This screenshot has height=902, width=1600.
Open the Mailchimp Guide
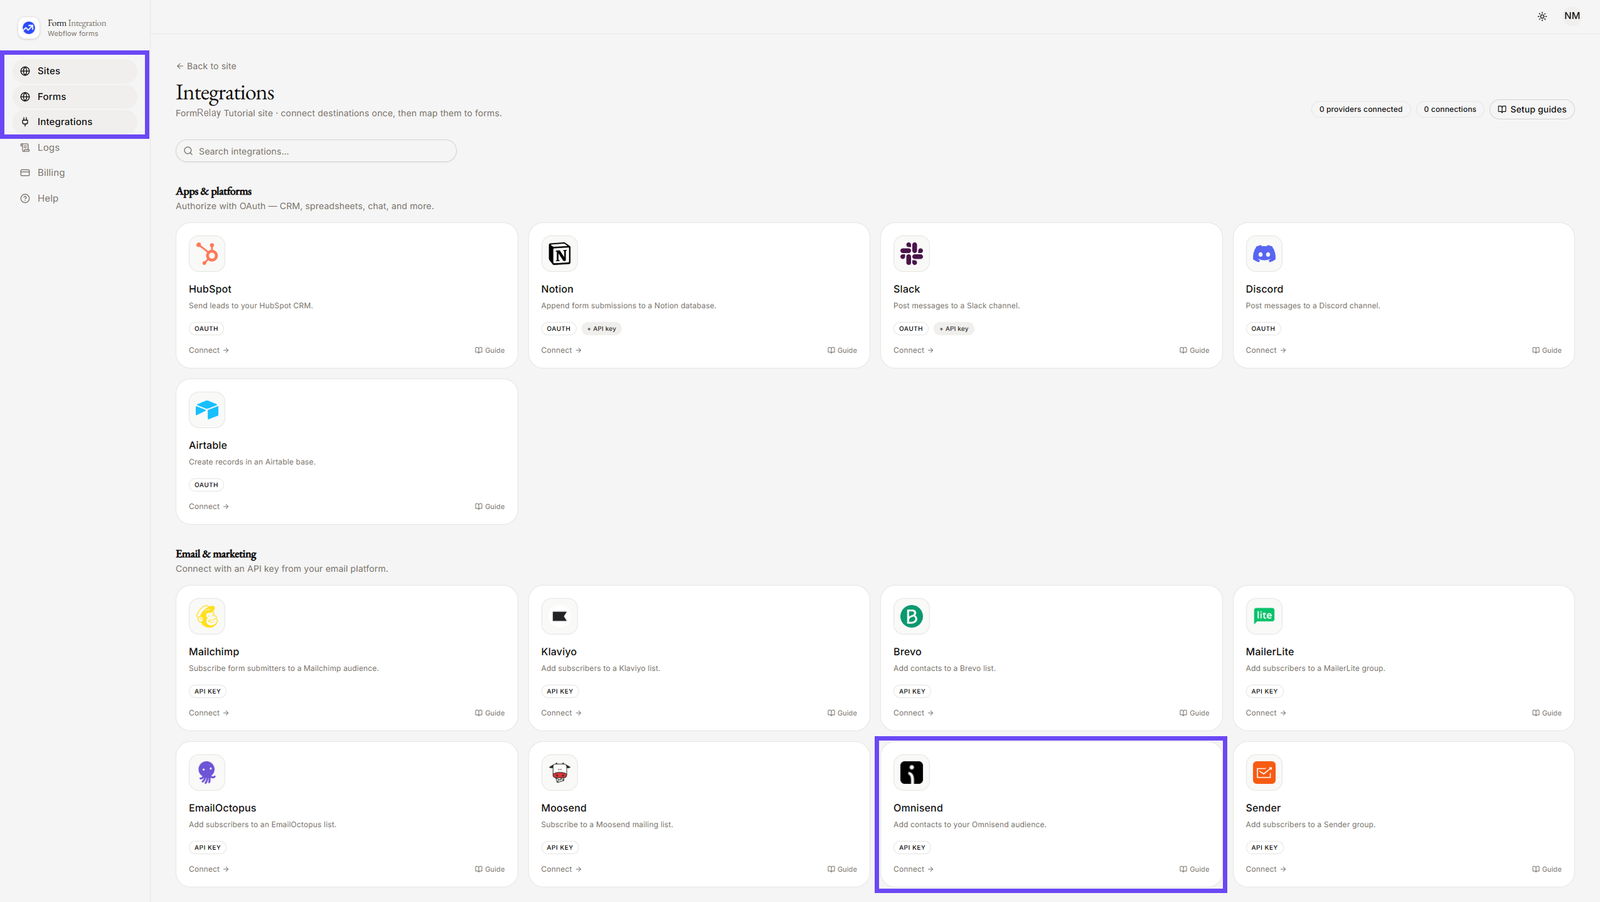[490, 713]
